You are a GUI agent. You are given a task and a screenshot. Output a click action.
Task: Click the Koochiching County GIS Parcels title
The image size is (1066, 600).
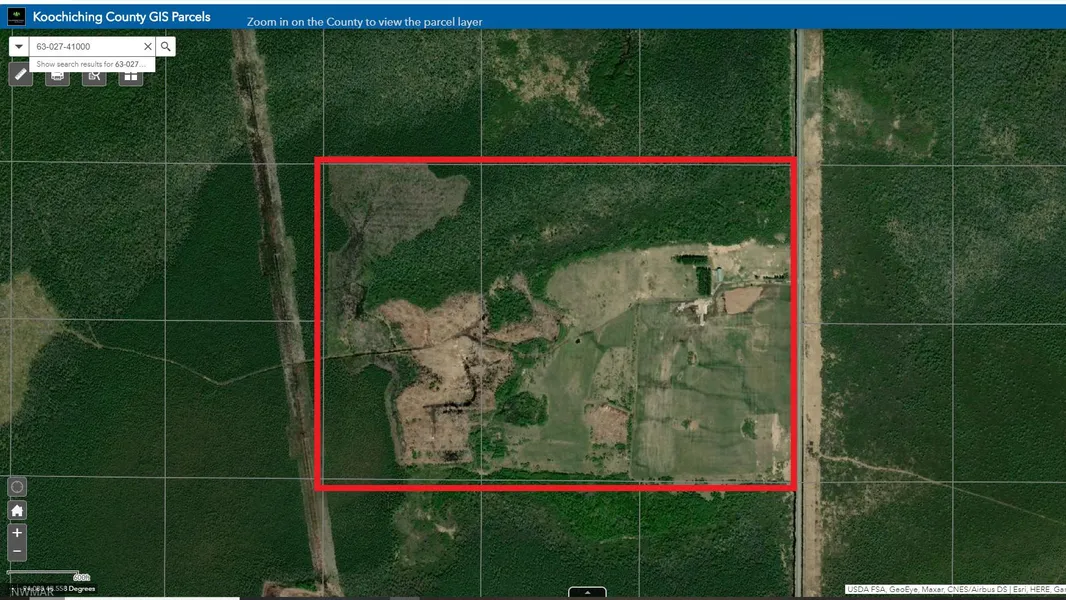121,17
